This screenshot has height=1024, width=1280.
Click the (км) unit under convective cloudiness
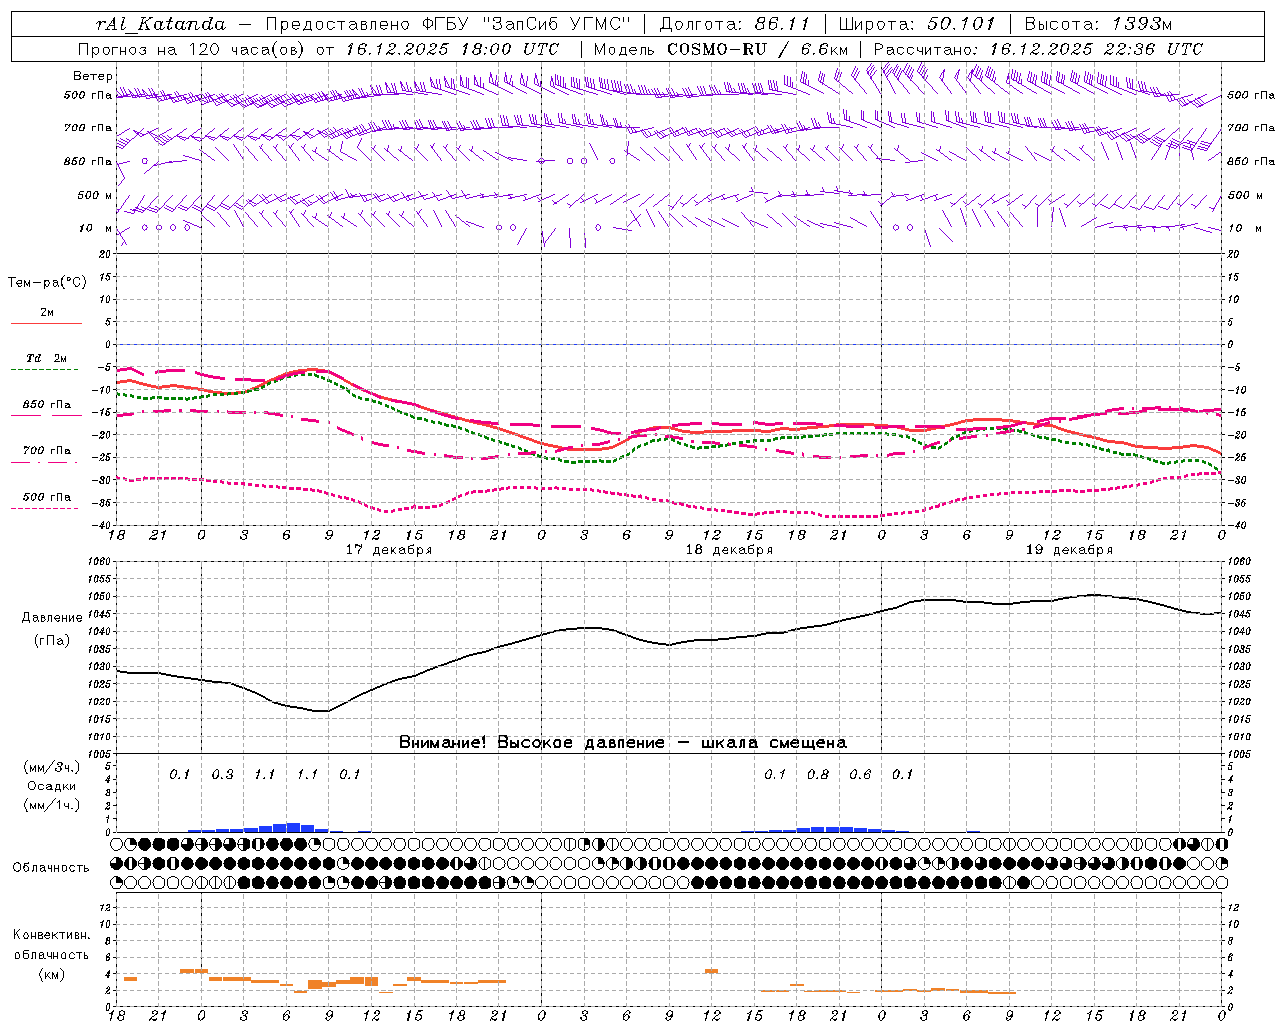[51, 973]
